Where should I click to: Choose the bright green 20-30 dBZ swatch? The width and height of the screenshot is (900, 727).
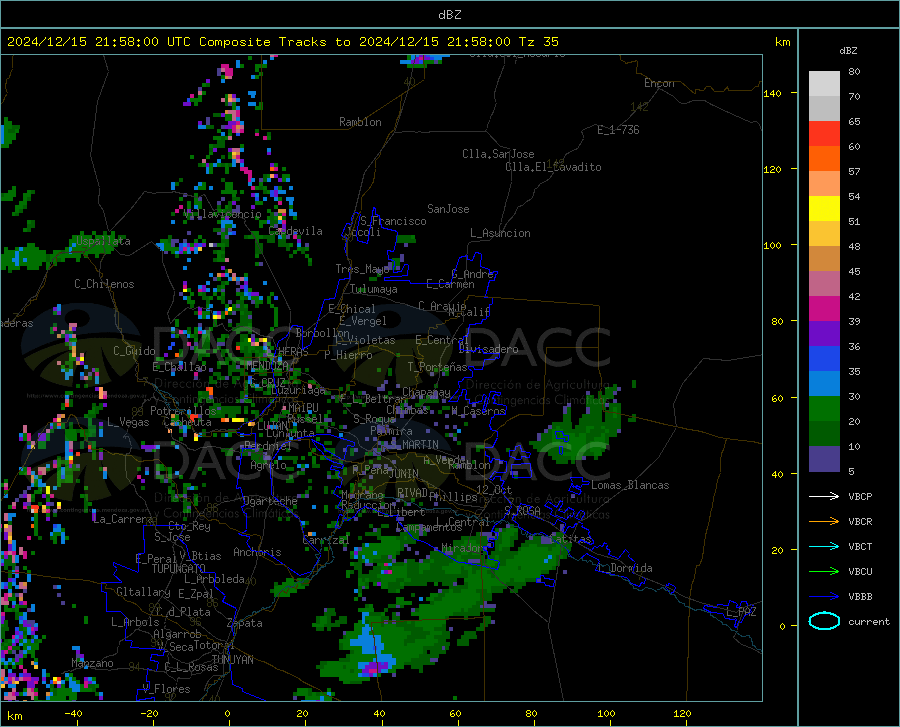click(x=824, y=409)
